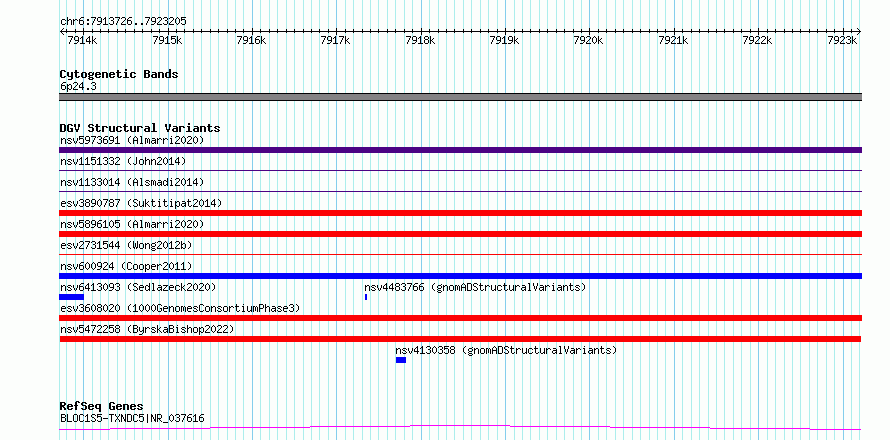
Task: Open nsv1133014 (Alsmadi2014) variant label
Action: [132, 182]
